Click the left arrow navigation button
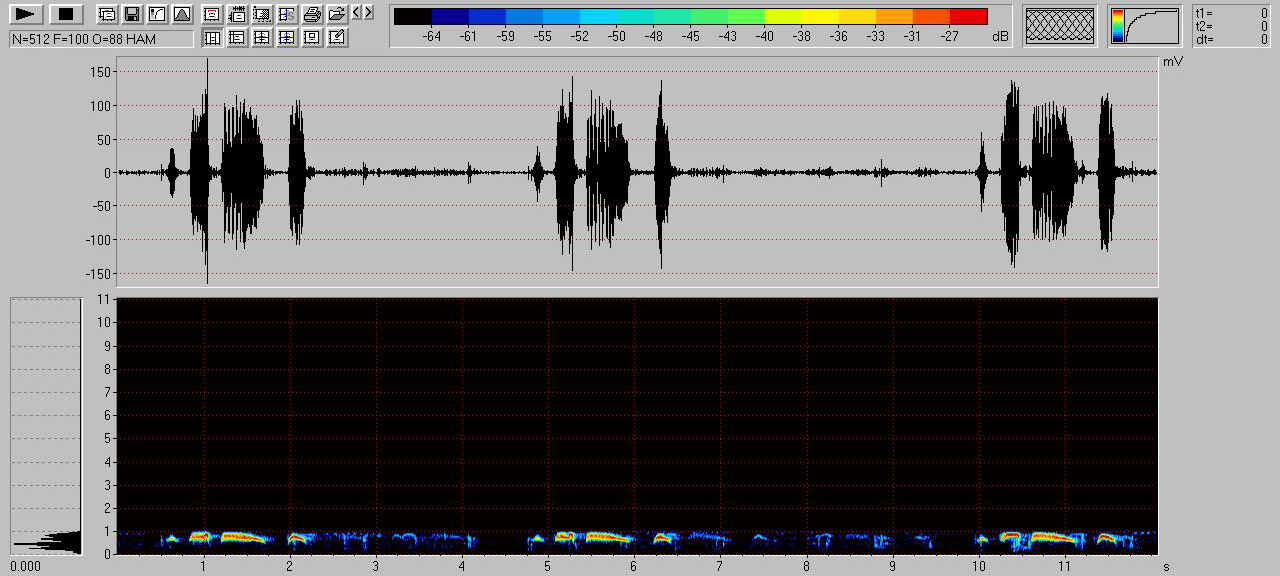This screenshot has width=1280, height=576. click(357, 12)
